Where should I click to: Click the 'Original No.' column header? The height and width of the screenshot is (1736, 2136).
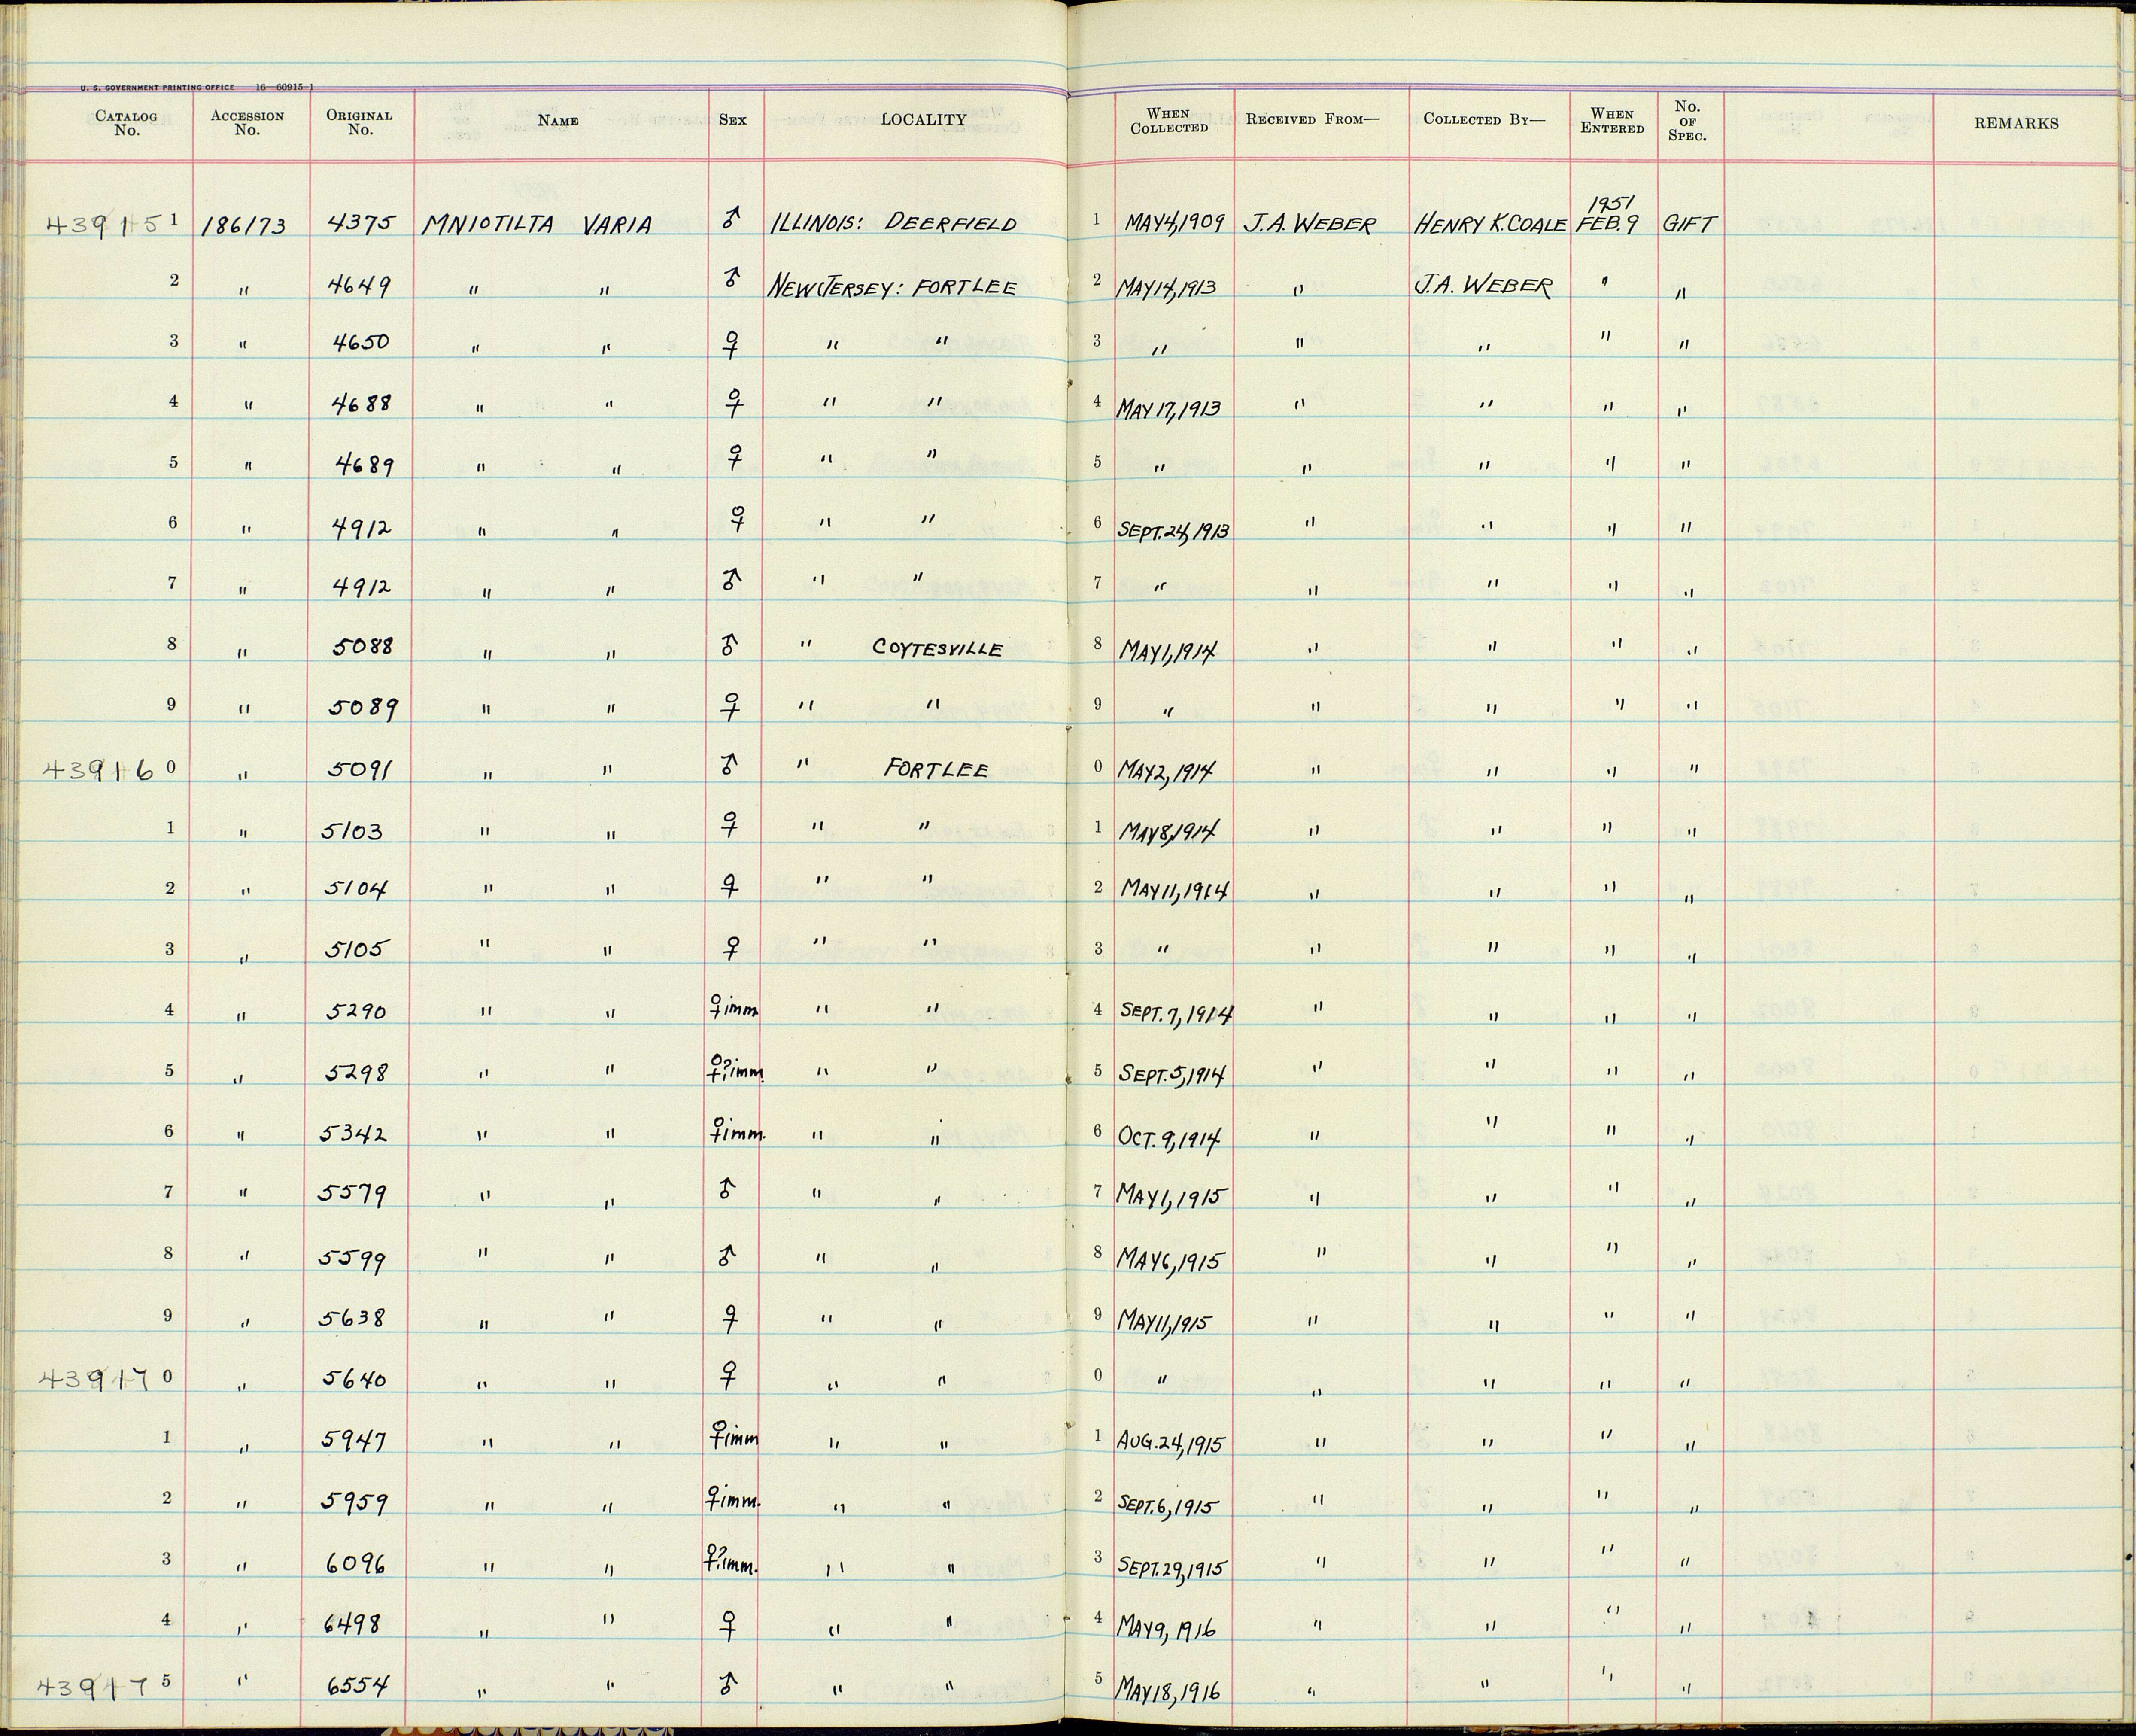tap(359, 122)
